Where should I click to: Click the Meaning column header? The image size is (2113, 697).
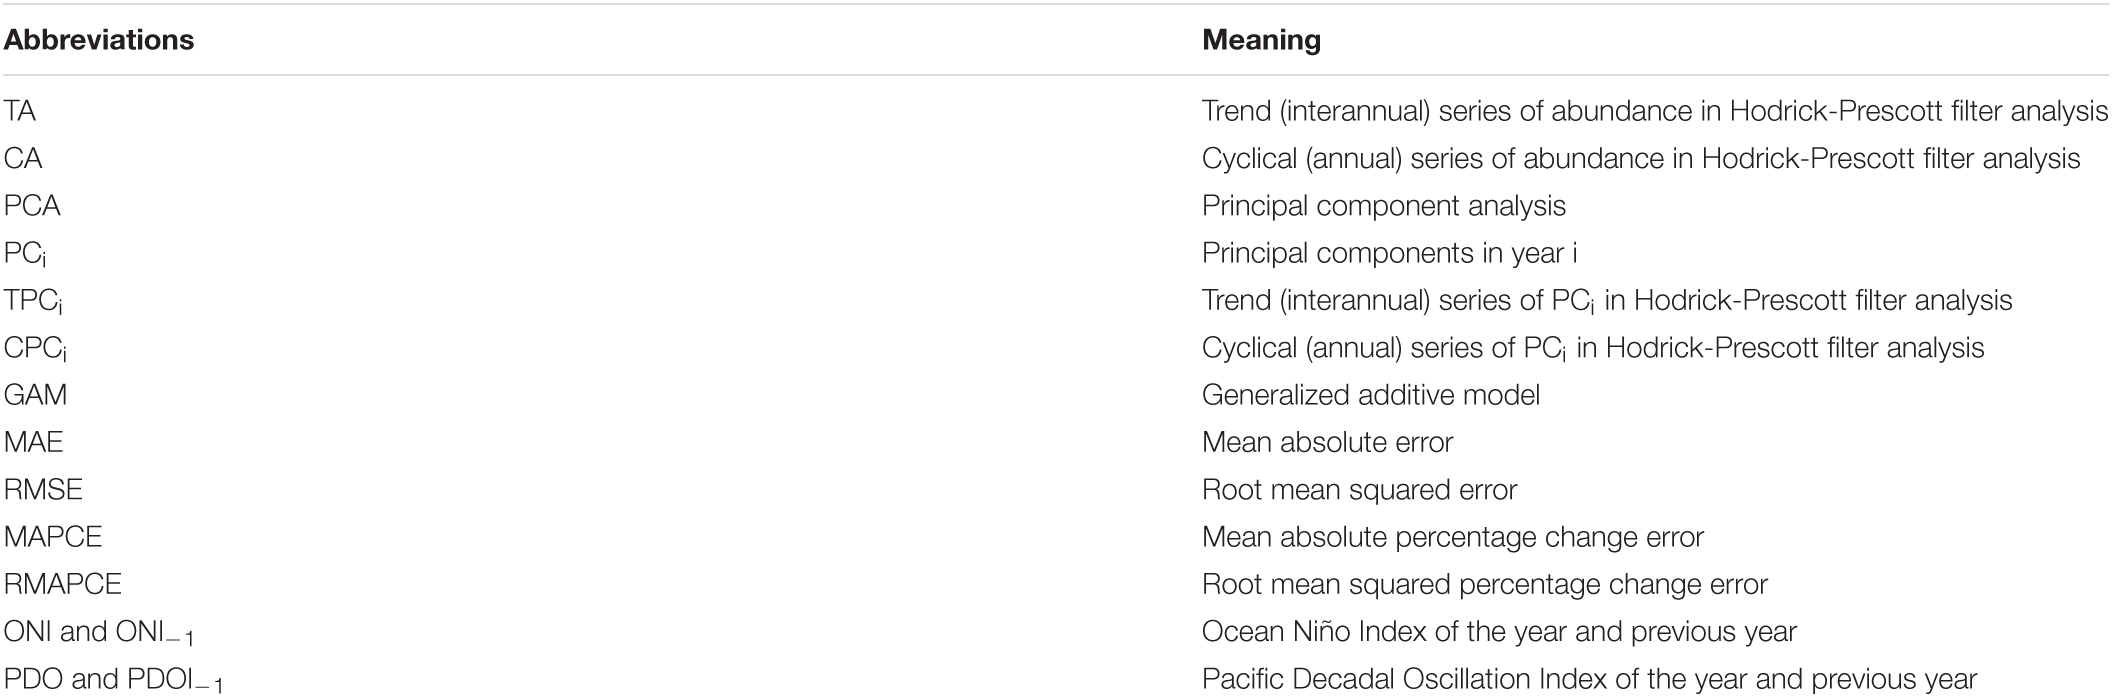1261,40
